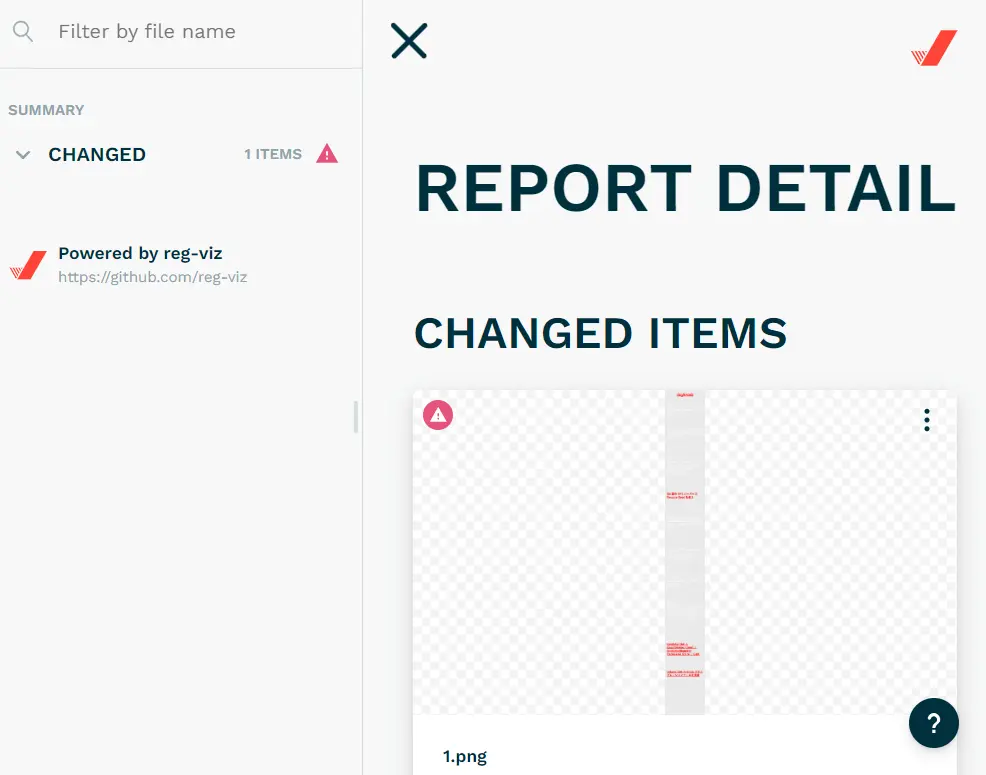Click the 1.png file name label

pyautogui.click(x=465, y=756)
